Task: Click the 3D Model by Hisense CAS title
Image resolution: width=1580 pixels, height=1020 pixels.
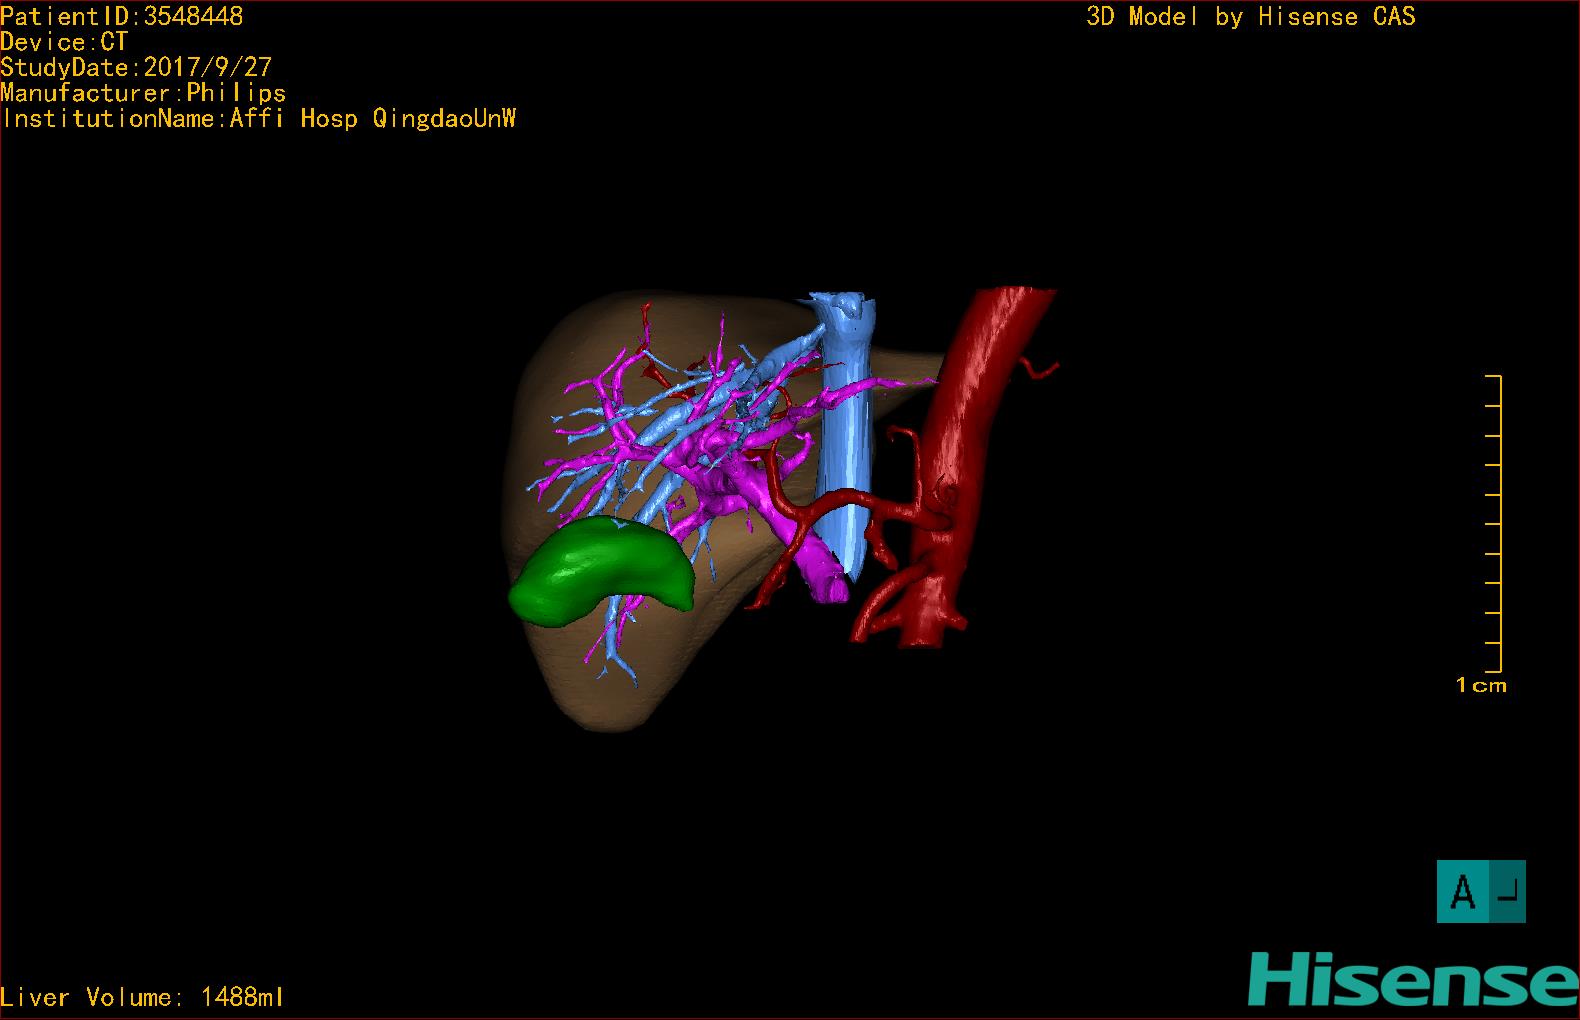Action: 1250,17
